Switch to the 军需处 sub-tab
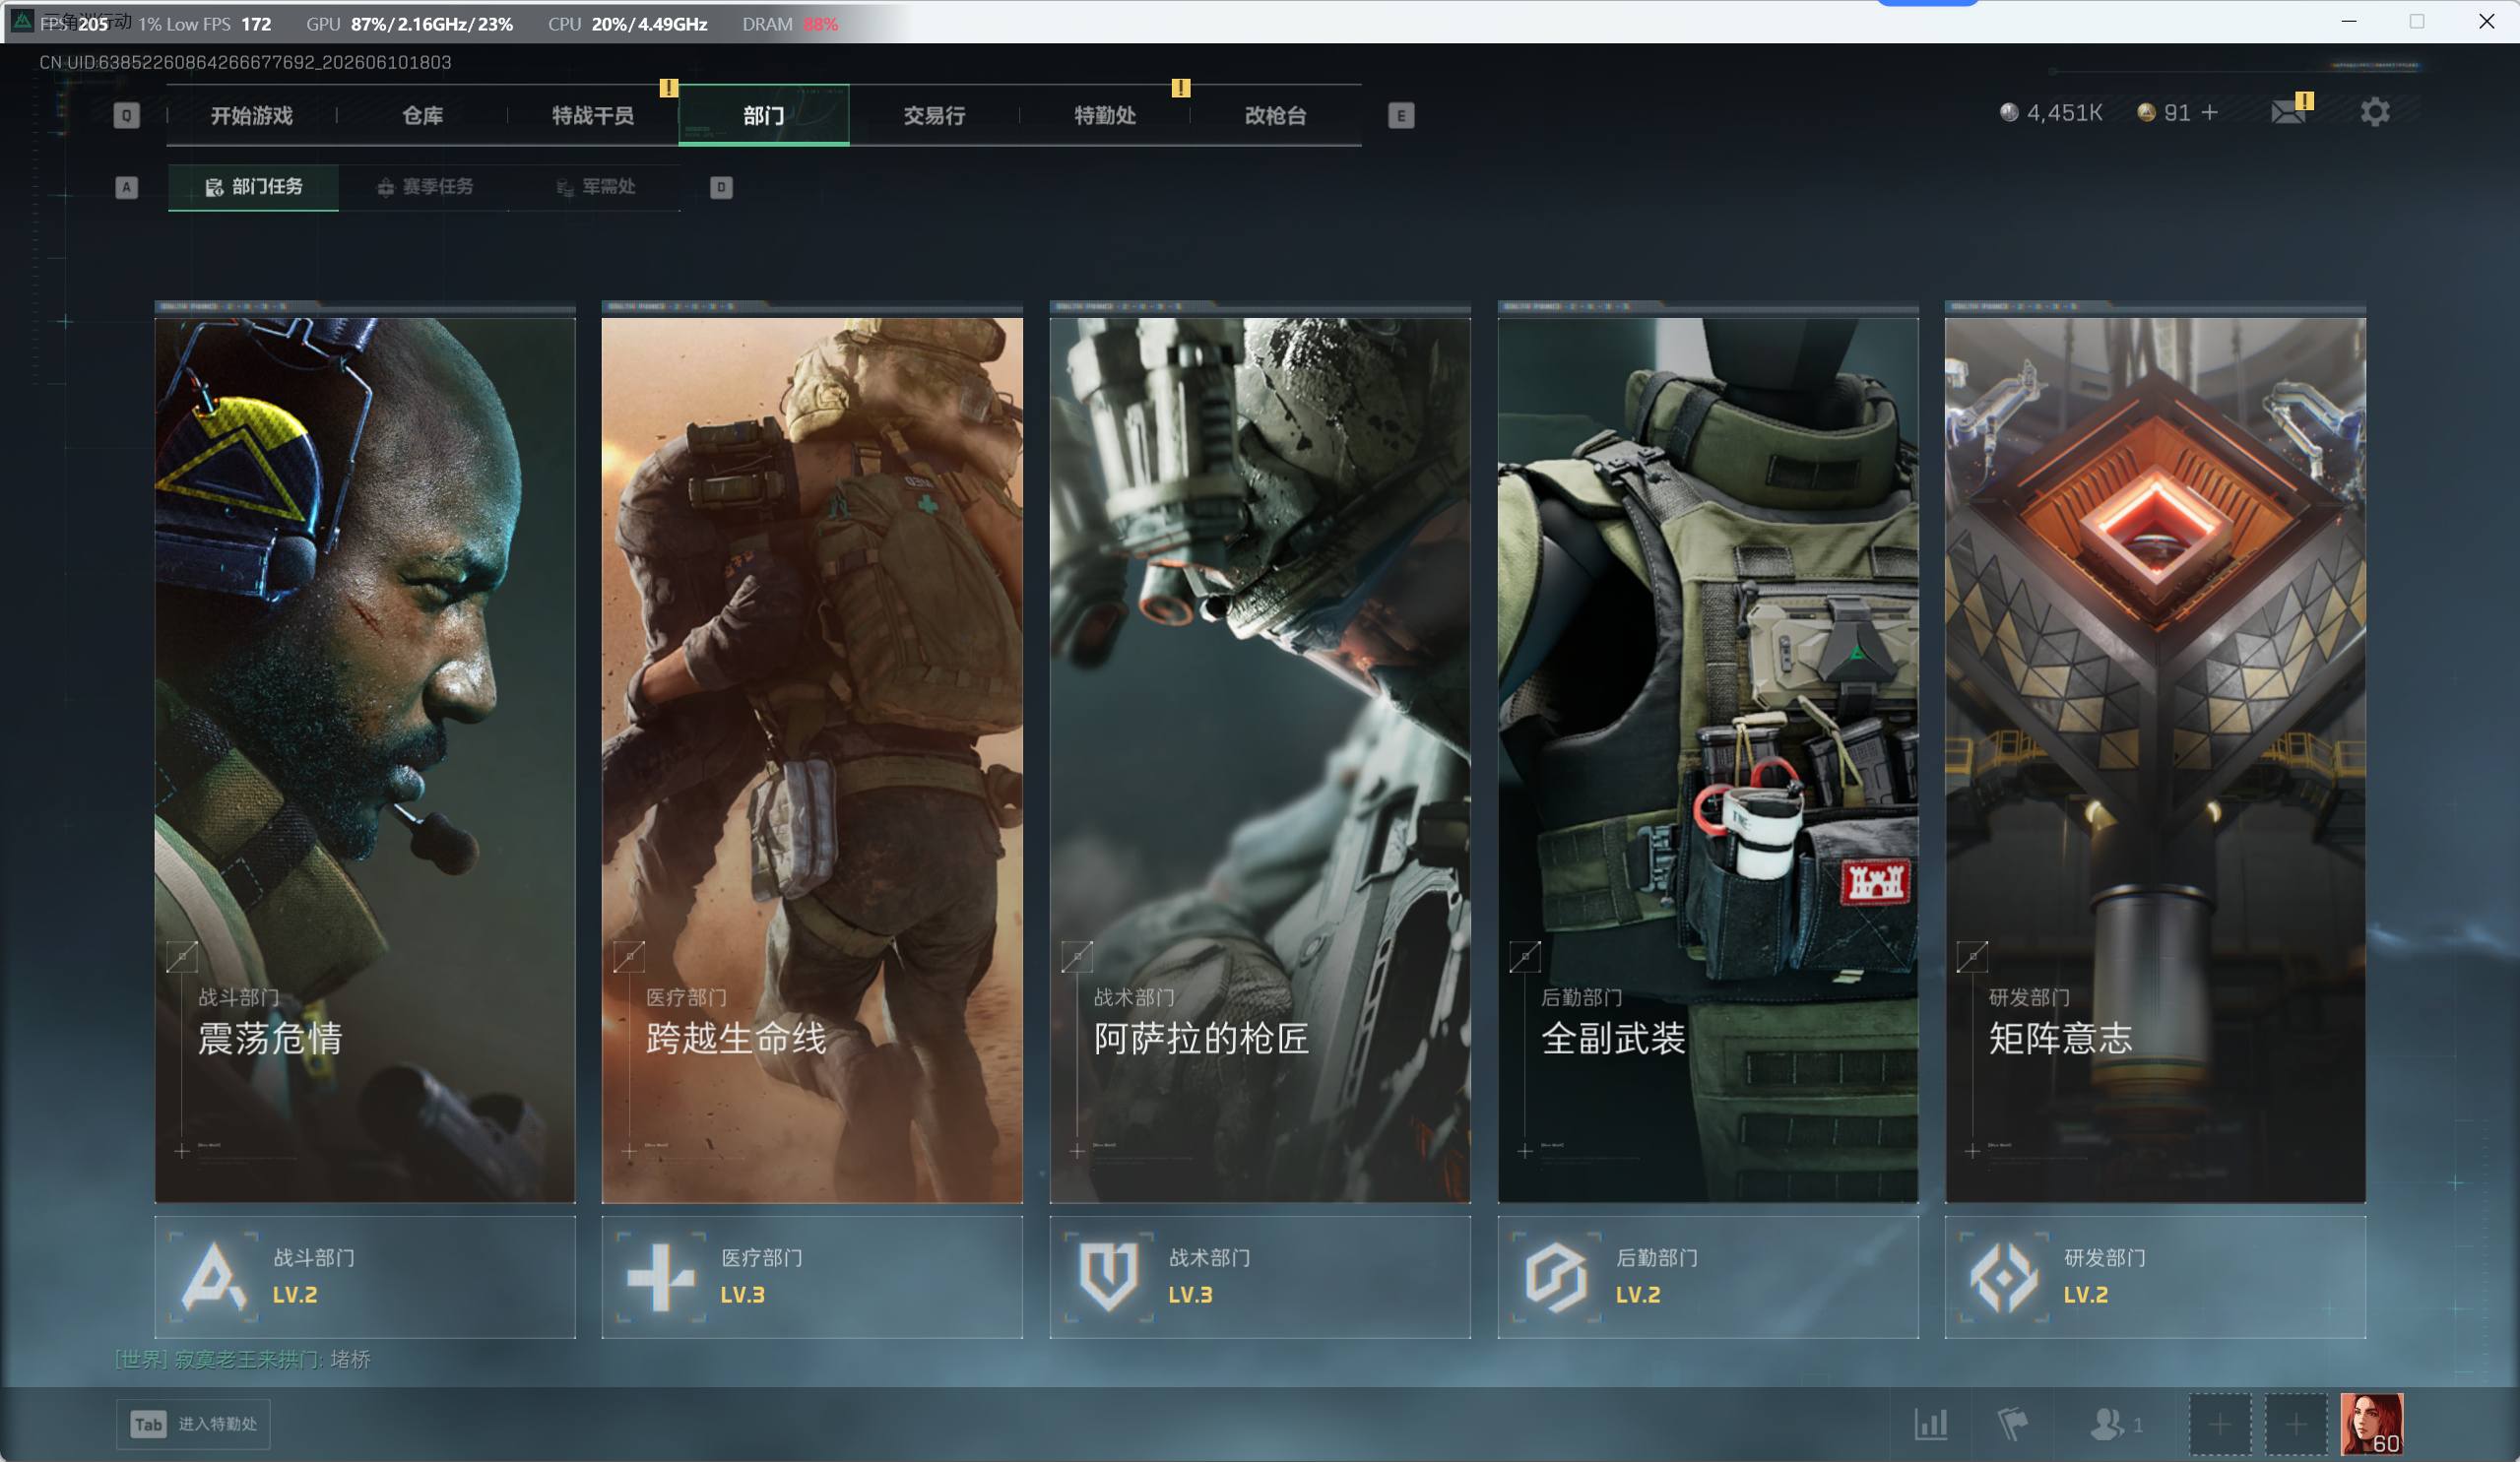 click(x=596, y=187)
